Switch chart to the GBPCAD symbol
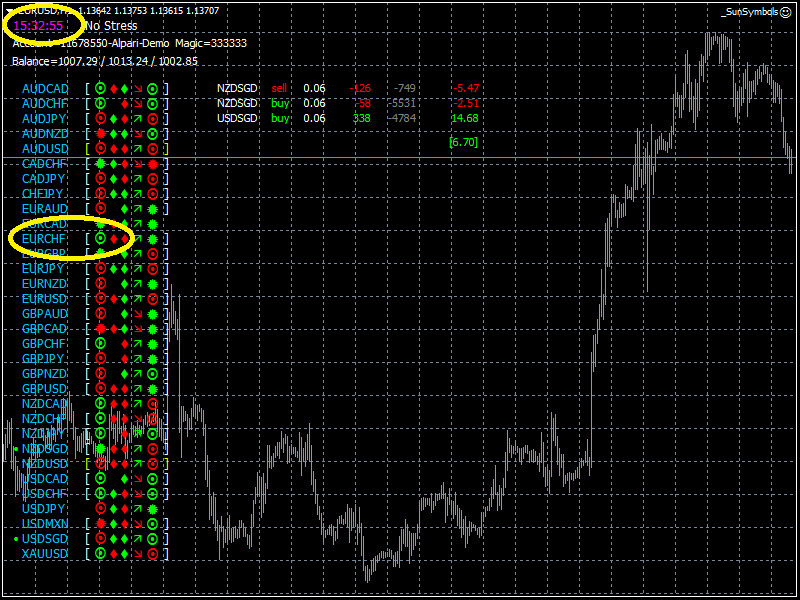 [x=45, y=328]
